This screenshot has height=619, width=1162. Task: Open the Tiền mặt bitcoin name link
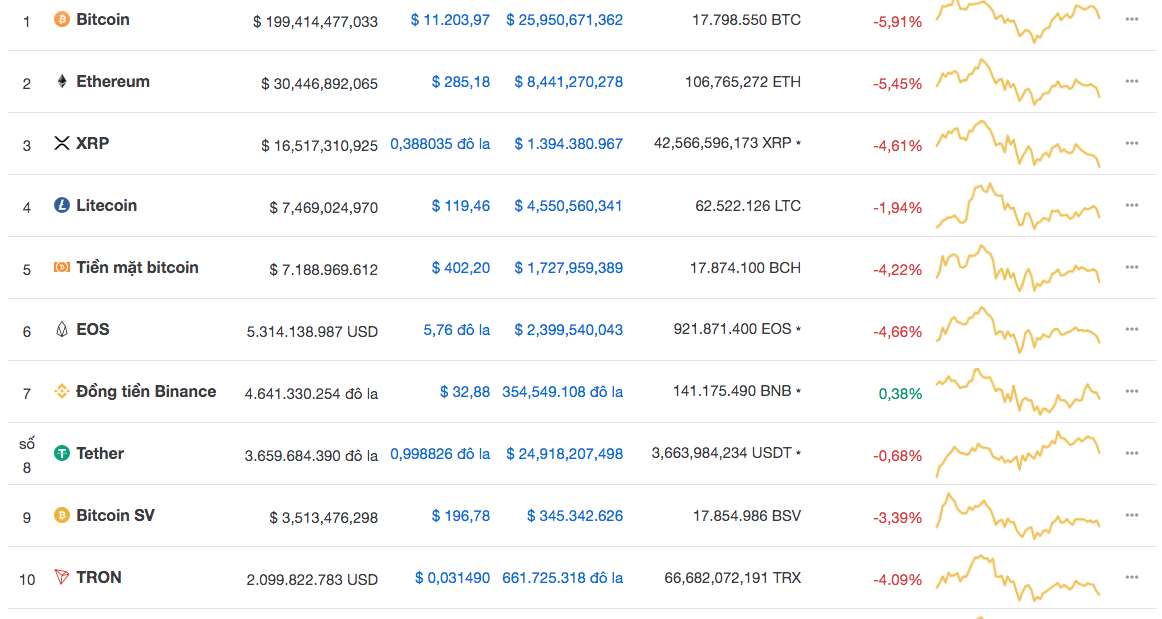coord(137,268)
